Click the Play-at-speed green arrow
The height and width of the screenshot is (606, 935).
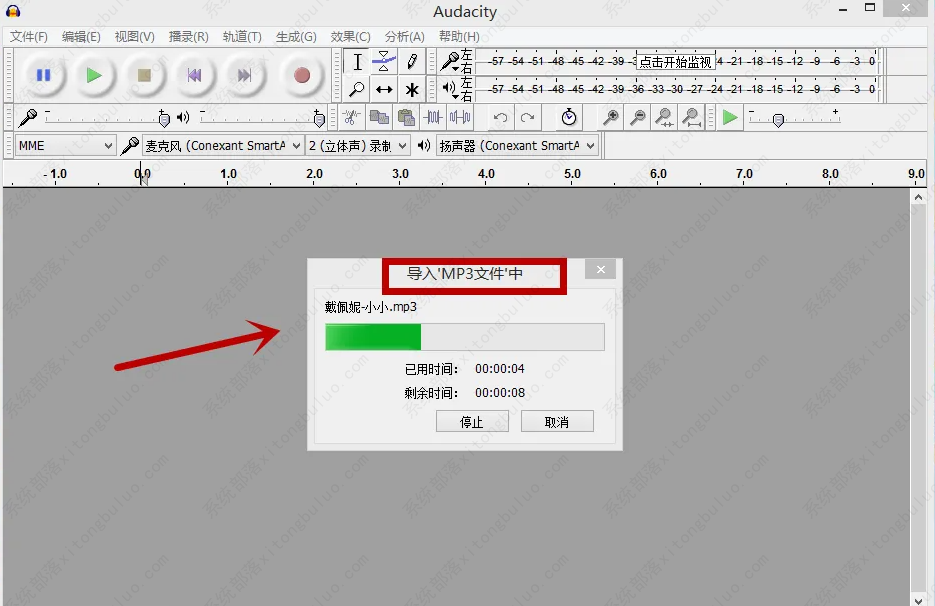coord(729,118)
